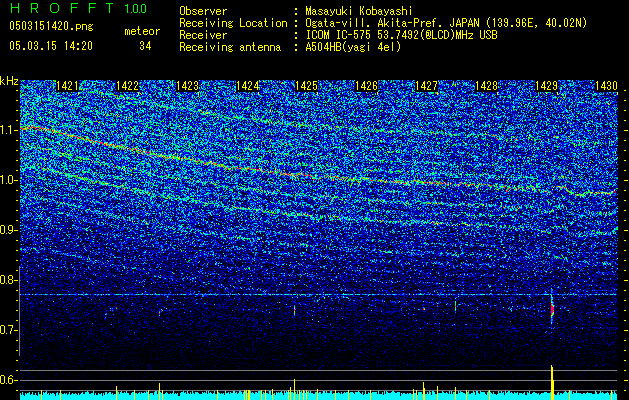629x400 pixels.
Task: Click the 1428 time marker
Action: (487, 86)
